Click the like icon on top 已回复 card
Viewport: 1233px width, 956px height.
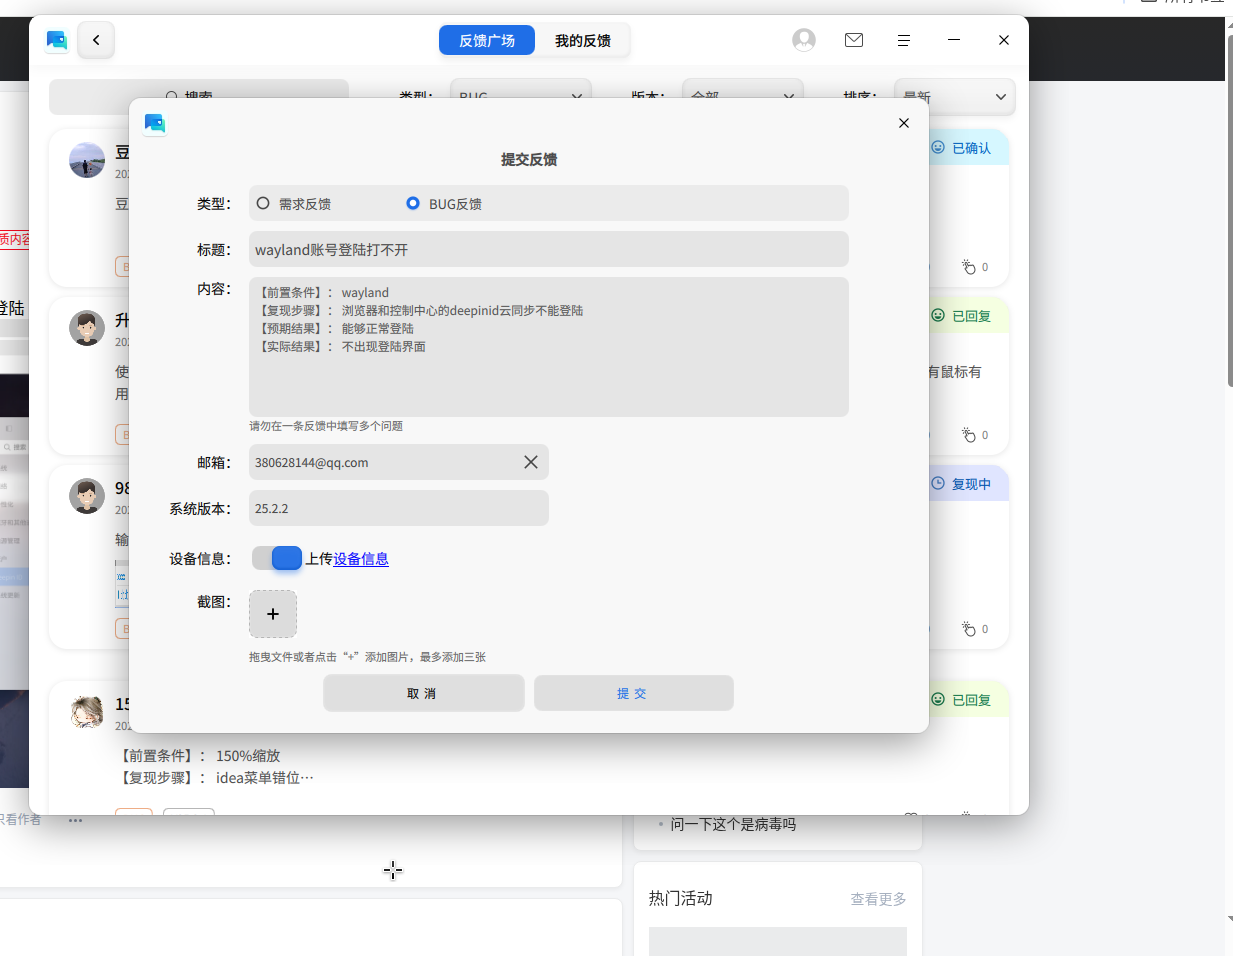click(x=968, y=435)
